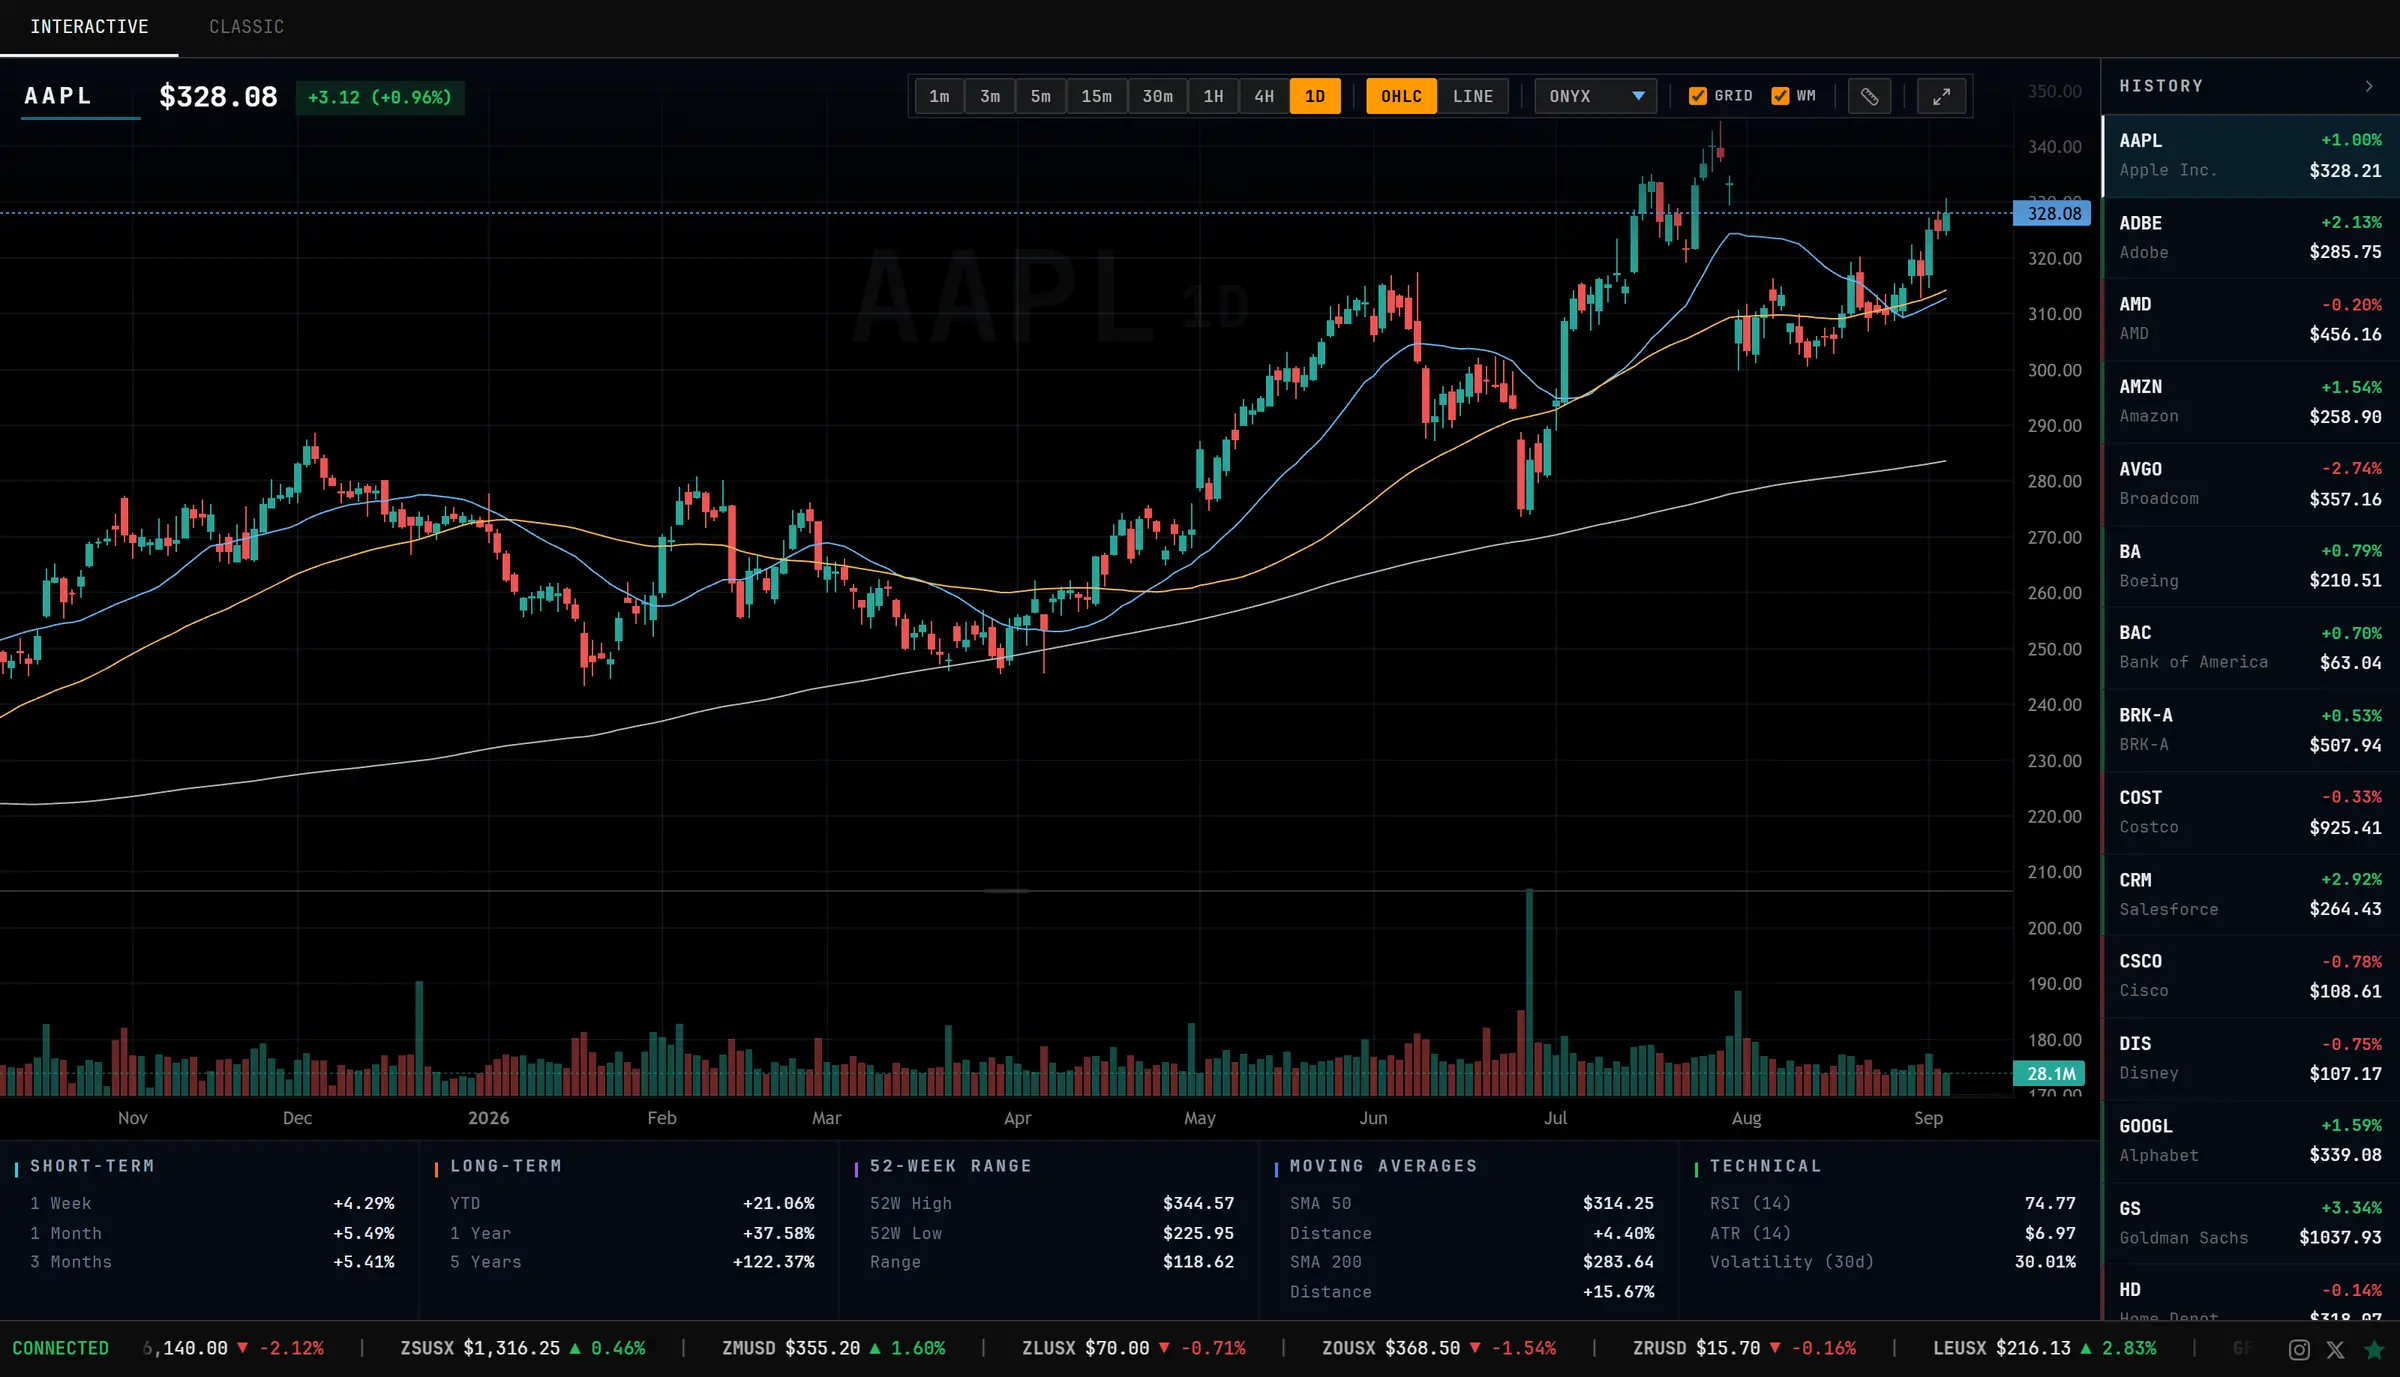
Task: Select GS Goldman Sachs row in History
Action: click(2250, 1222)
